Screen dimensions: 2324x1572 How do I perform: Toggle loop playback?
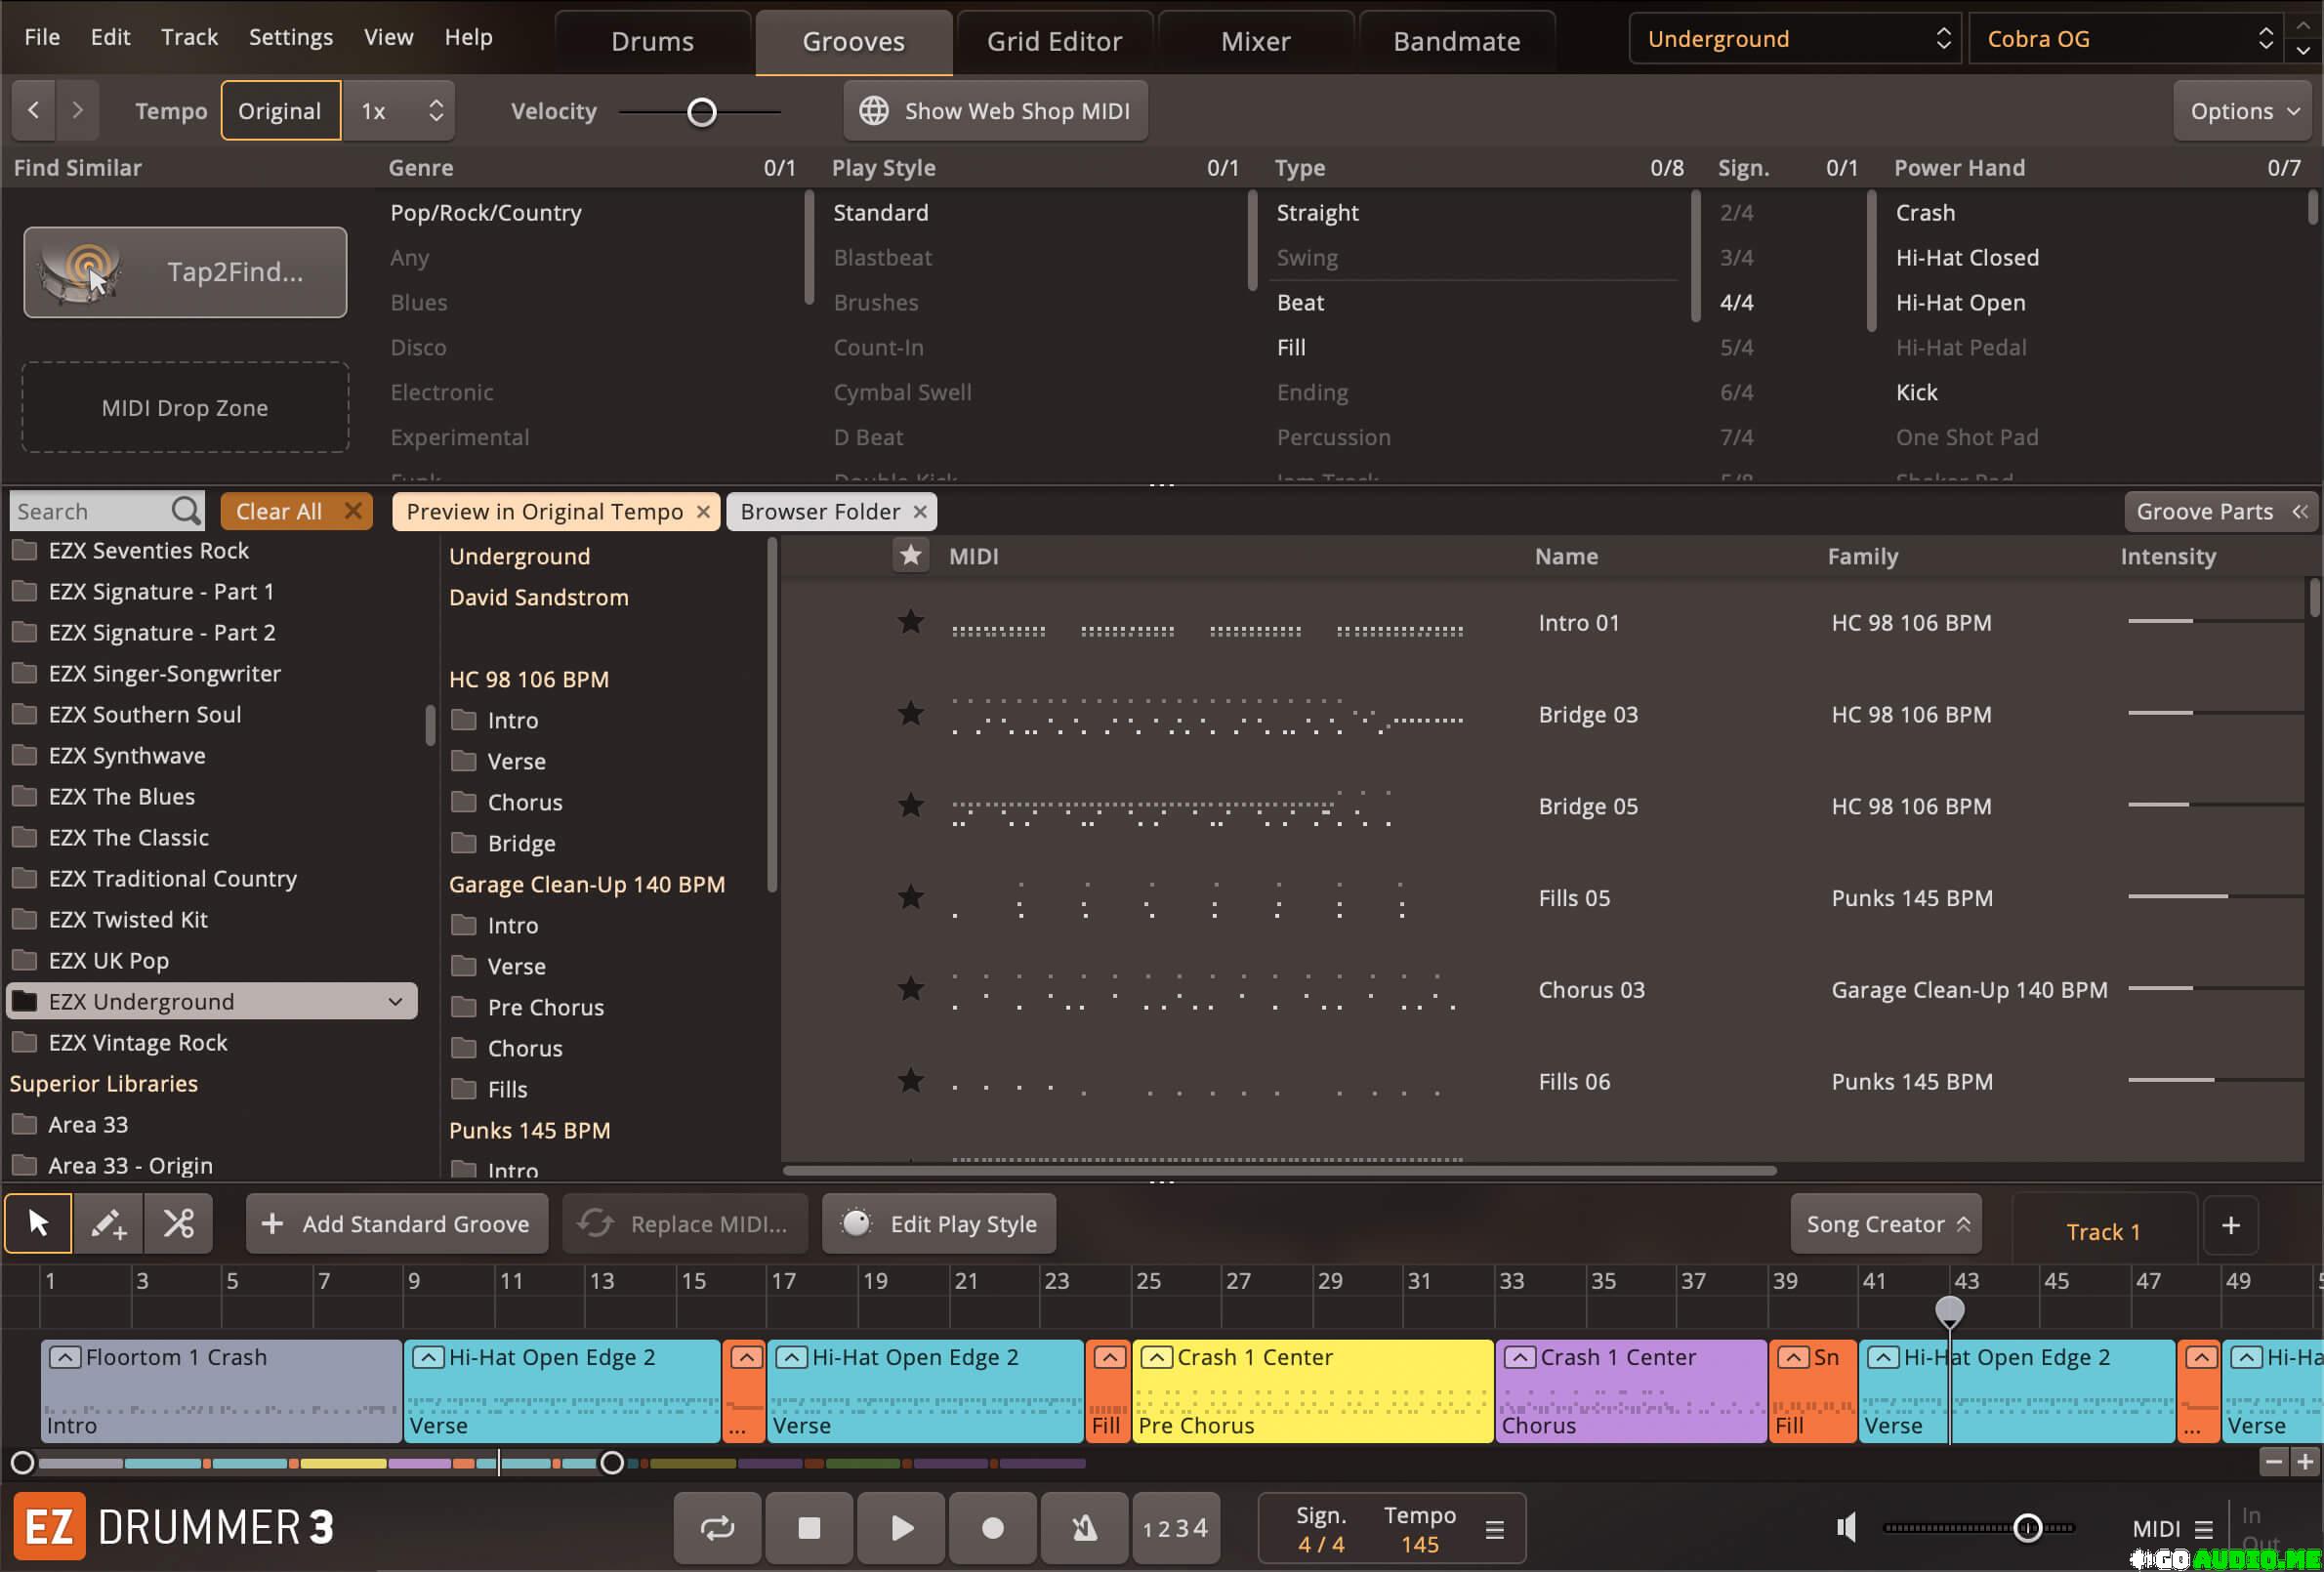717,1528
